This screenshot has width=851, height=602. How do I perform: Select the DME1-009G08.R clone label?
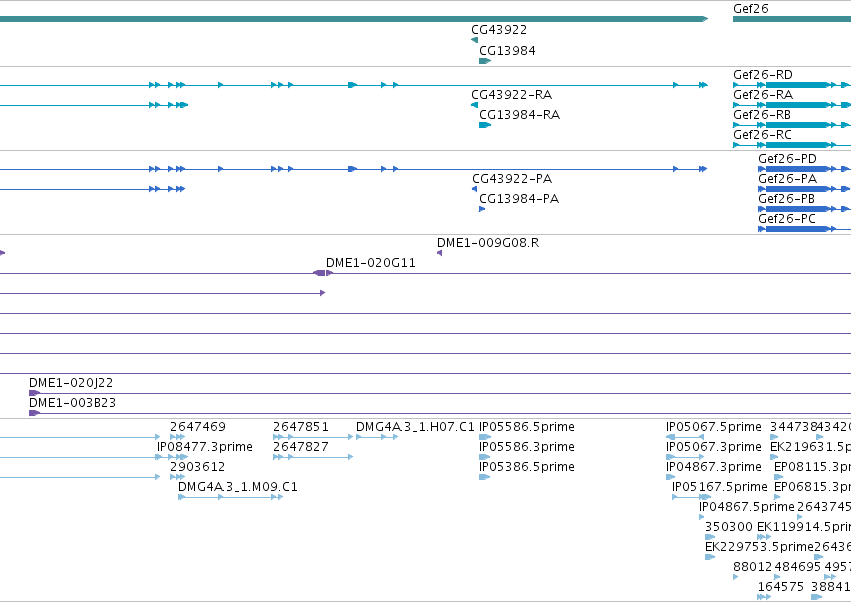coord(488,243)
